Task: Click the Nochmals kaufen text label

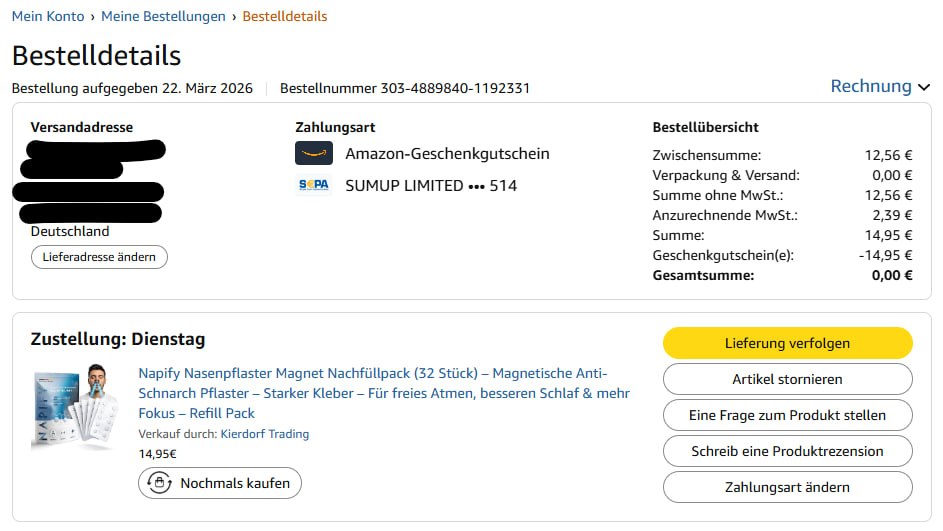Action: coord(235,483)
